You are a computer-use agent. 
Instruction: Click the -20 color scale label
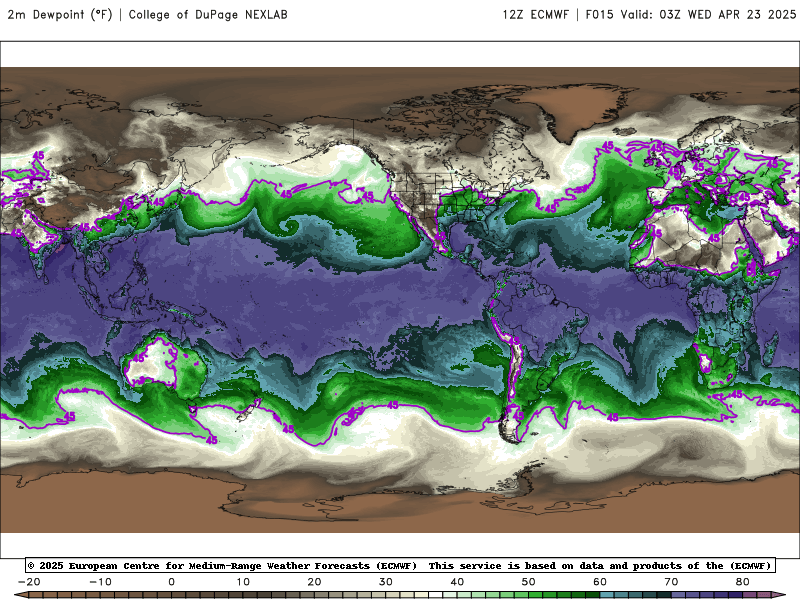[x=29, y=582]
